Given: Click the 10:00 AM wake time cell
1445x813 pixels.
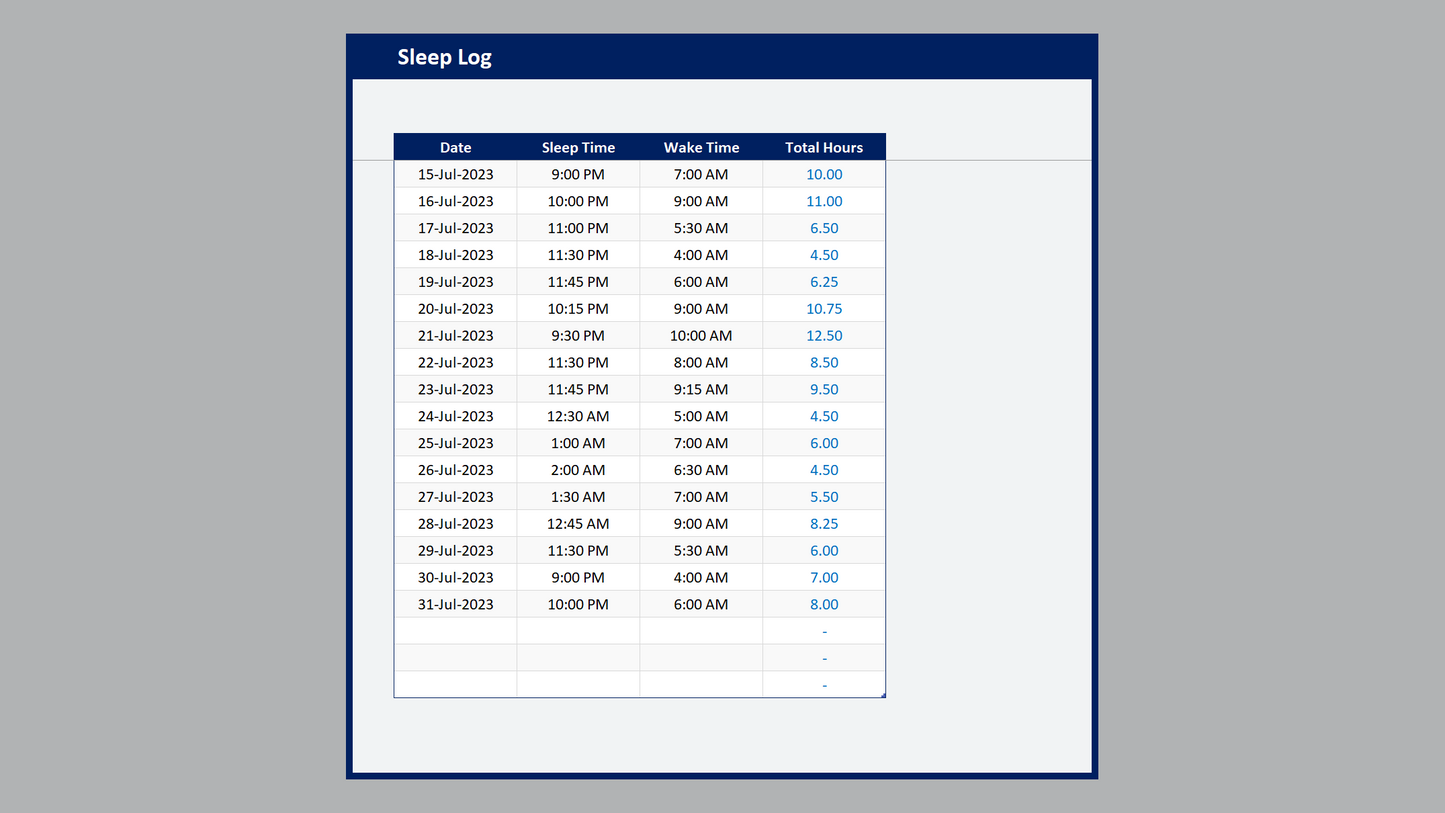Looking at the screenshot, I should point(701,336).
